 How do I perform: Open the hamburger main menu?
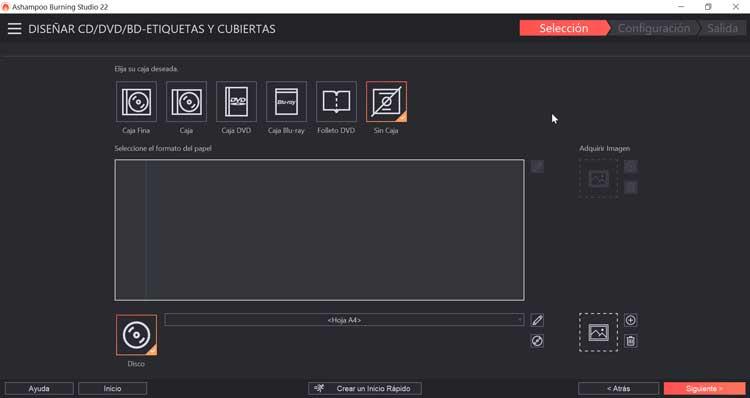point(14,29)
